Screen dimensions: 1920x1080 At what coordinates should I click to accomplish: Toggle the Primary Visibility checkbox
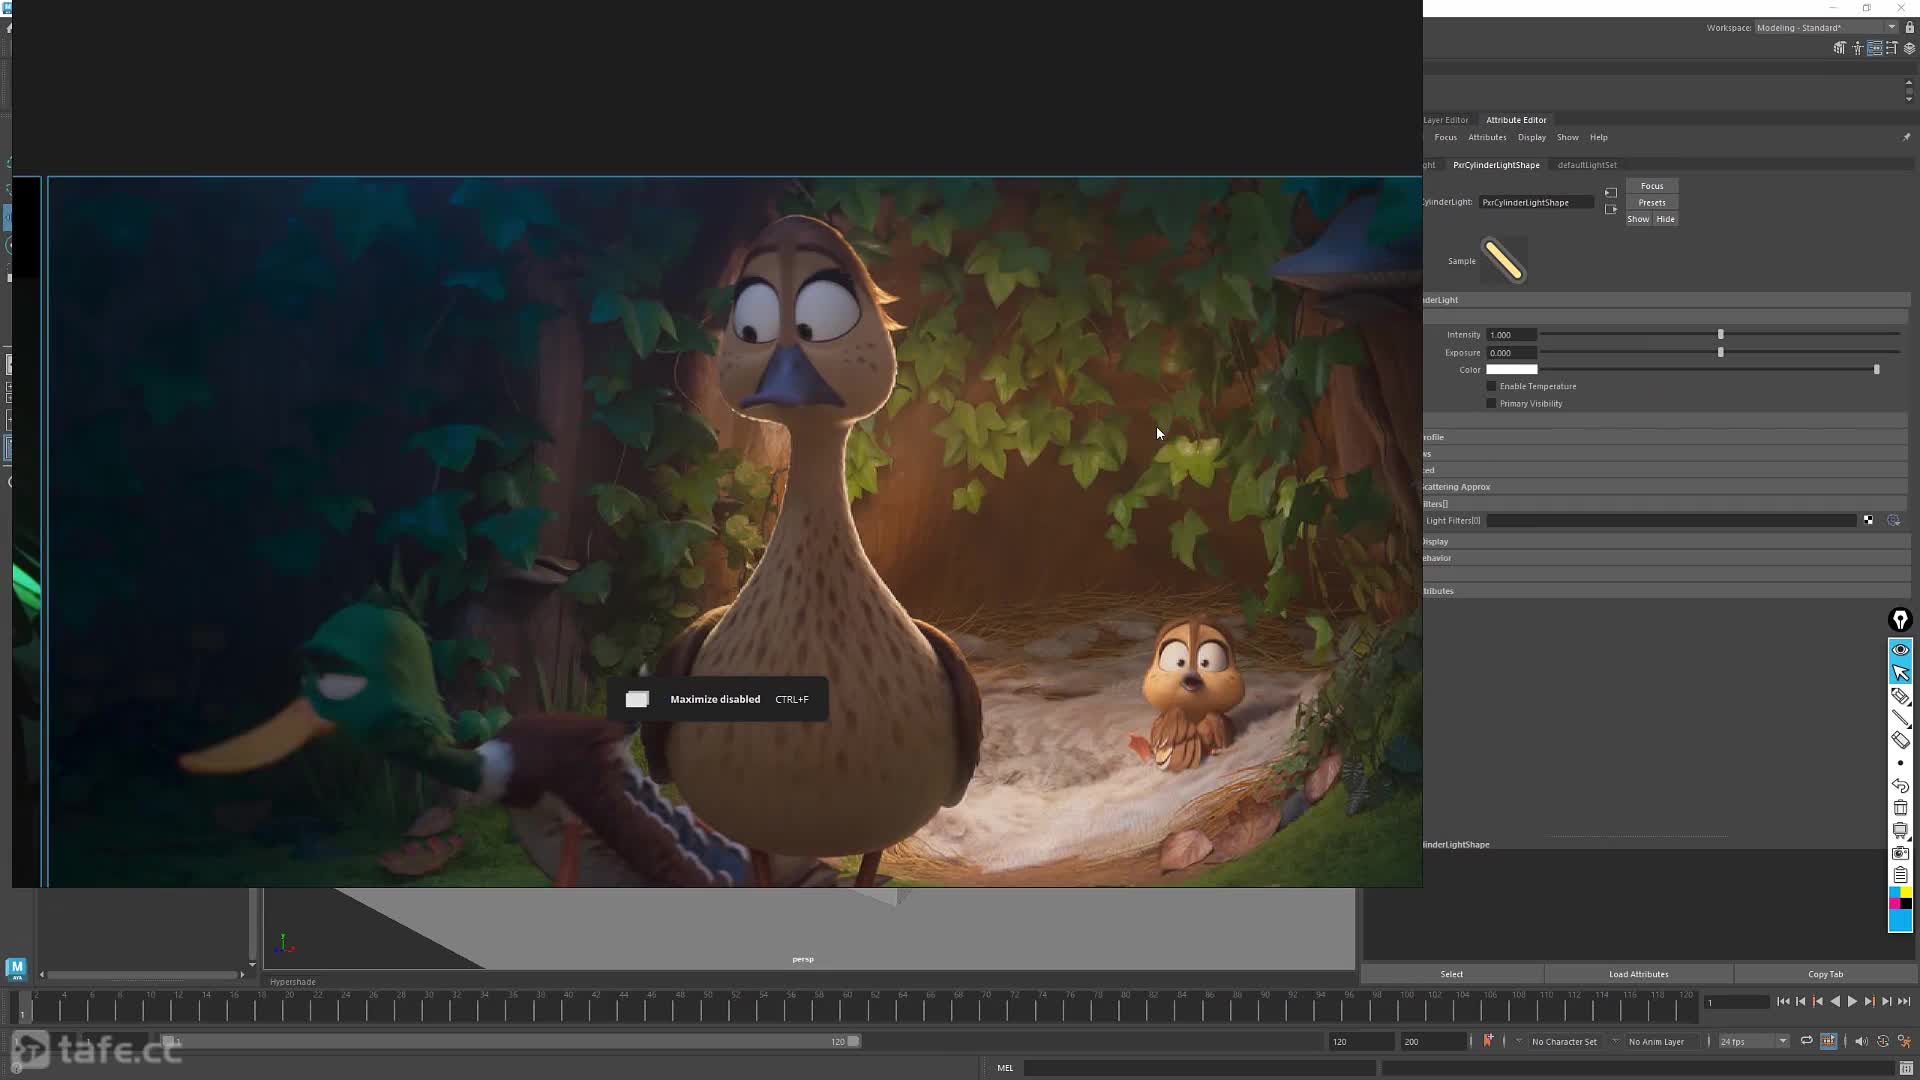tap(1491, 404)
